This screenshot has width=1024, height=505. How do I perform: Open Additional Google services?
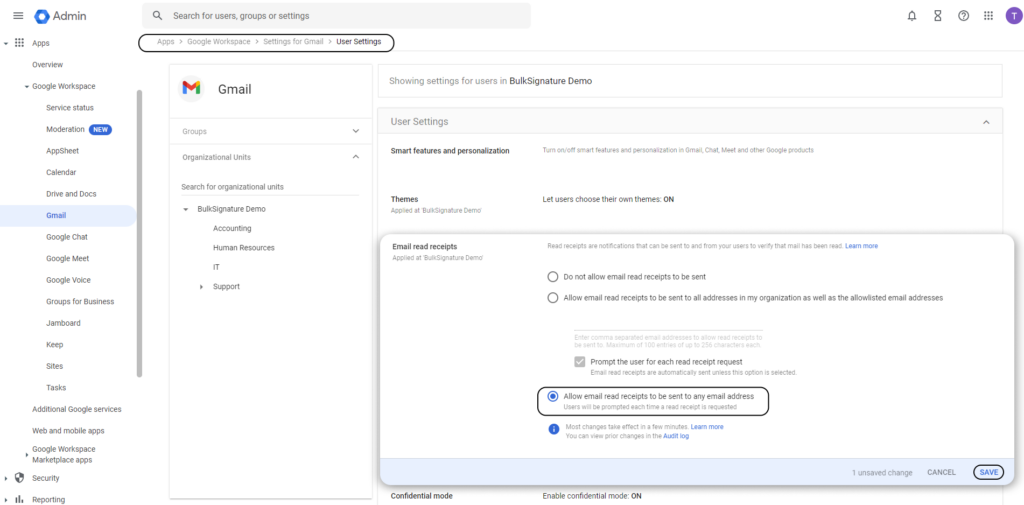[x=77, y=410]
